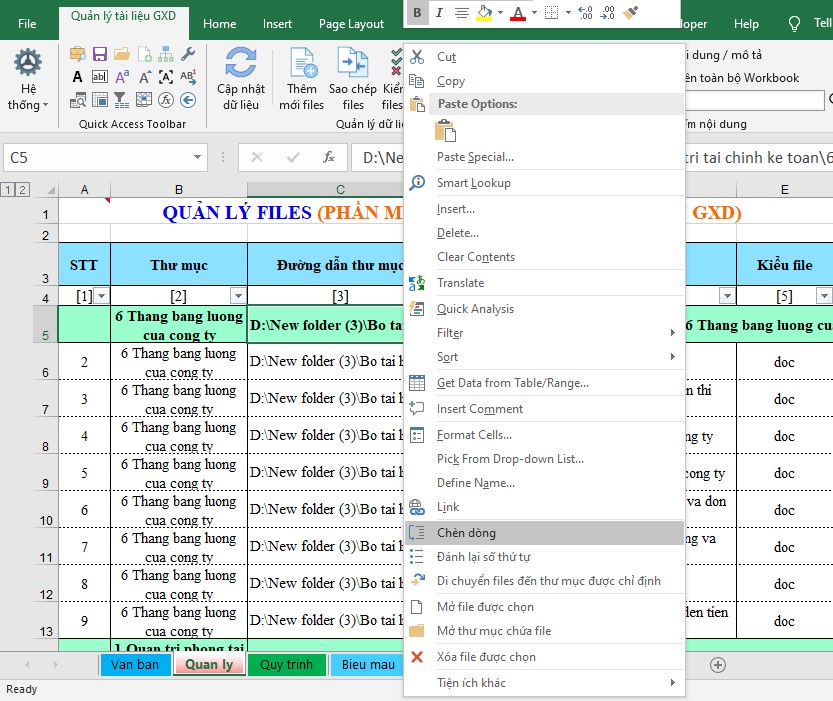Click the purple save disk icon
833x701 pixels.
pos(99,53)
